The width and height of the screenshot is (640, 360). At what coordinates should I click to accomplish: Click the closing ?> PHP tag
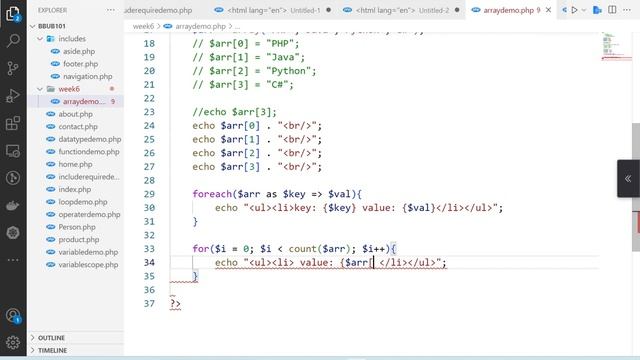coord(175,303)
